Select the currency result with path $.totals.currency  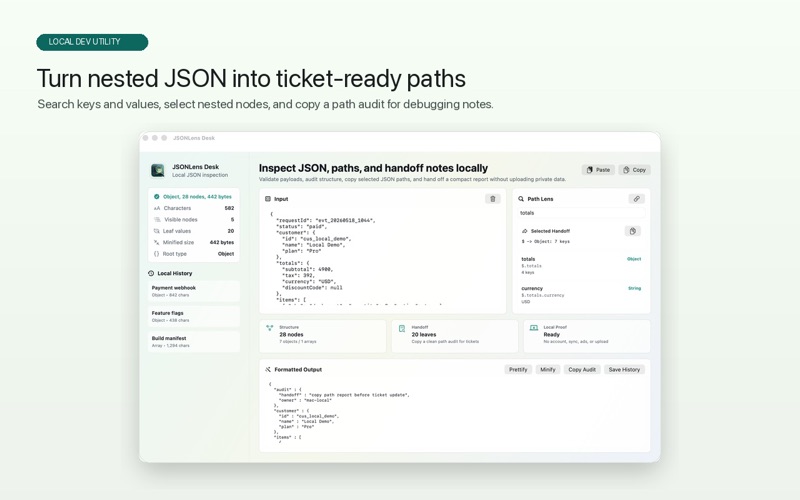click(581, 294)
